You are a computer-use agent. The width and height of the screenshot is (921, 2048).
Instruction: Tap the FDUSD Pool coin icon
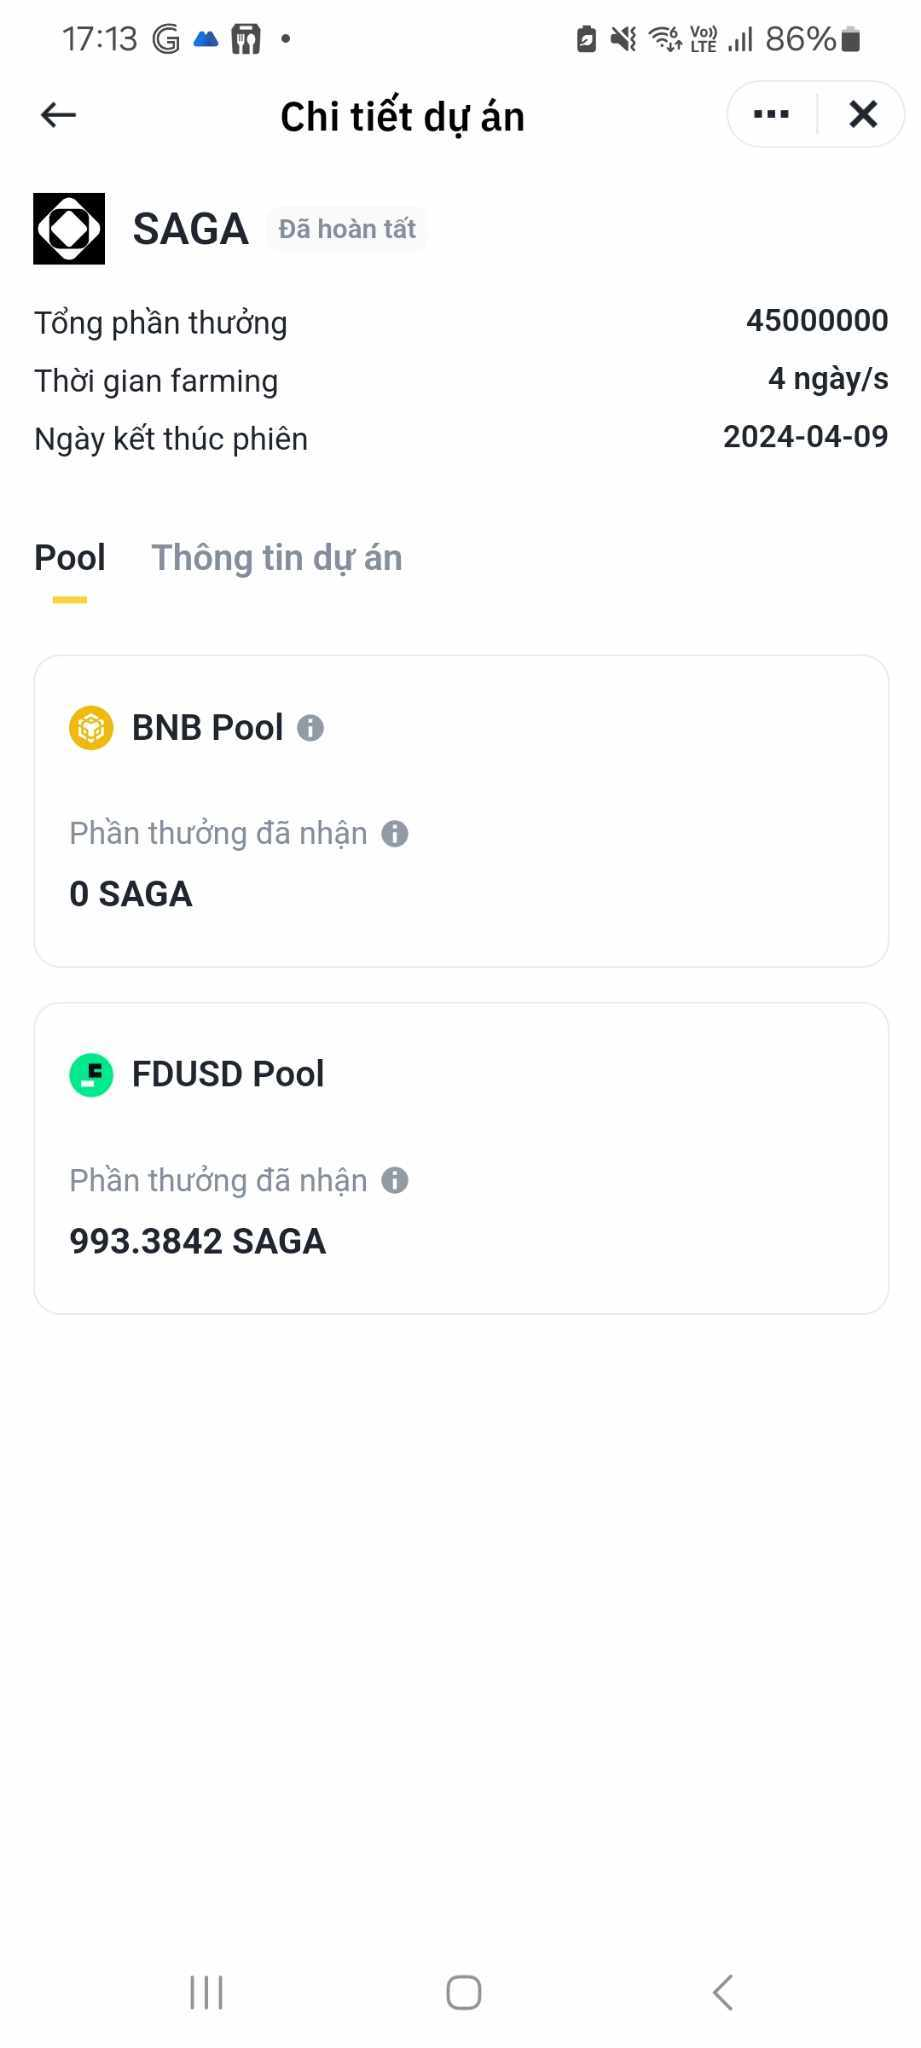point(91,1075)
